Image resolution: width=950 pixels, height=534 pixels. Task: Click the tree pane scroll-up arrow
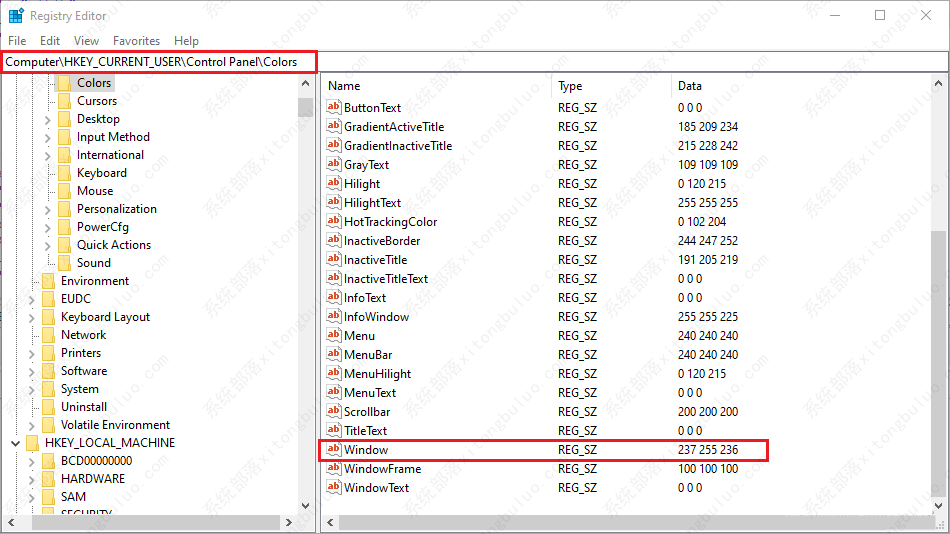(x=305, y=84)
